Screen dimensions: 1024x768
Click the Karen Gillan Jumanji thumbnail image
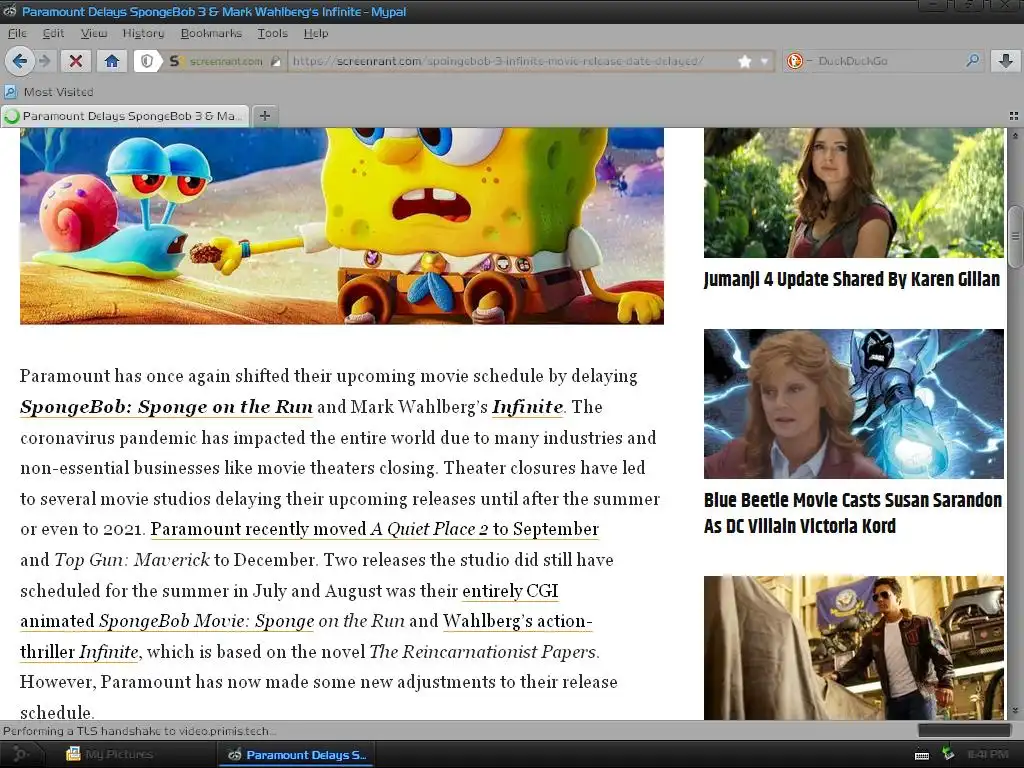click(x=854, y=193)
